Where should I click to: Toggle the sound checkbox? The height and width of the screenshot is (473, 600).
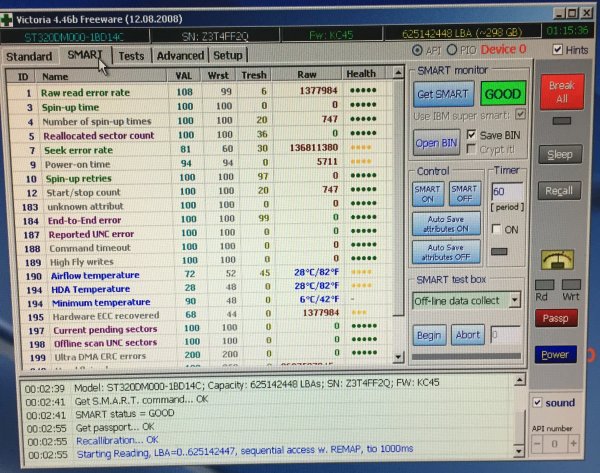click(537, 402)
